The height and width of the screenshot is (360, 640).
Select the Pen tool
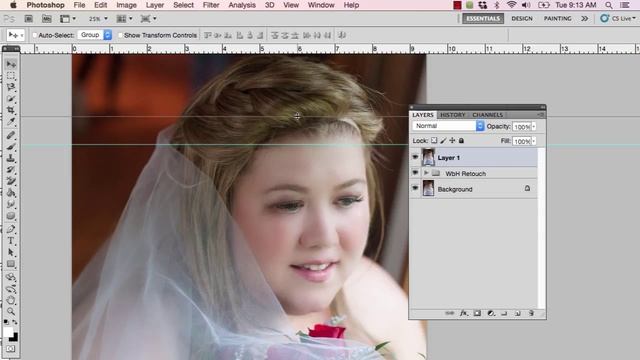[x=11, y=229]
